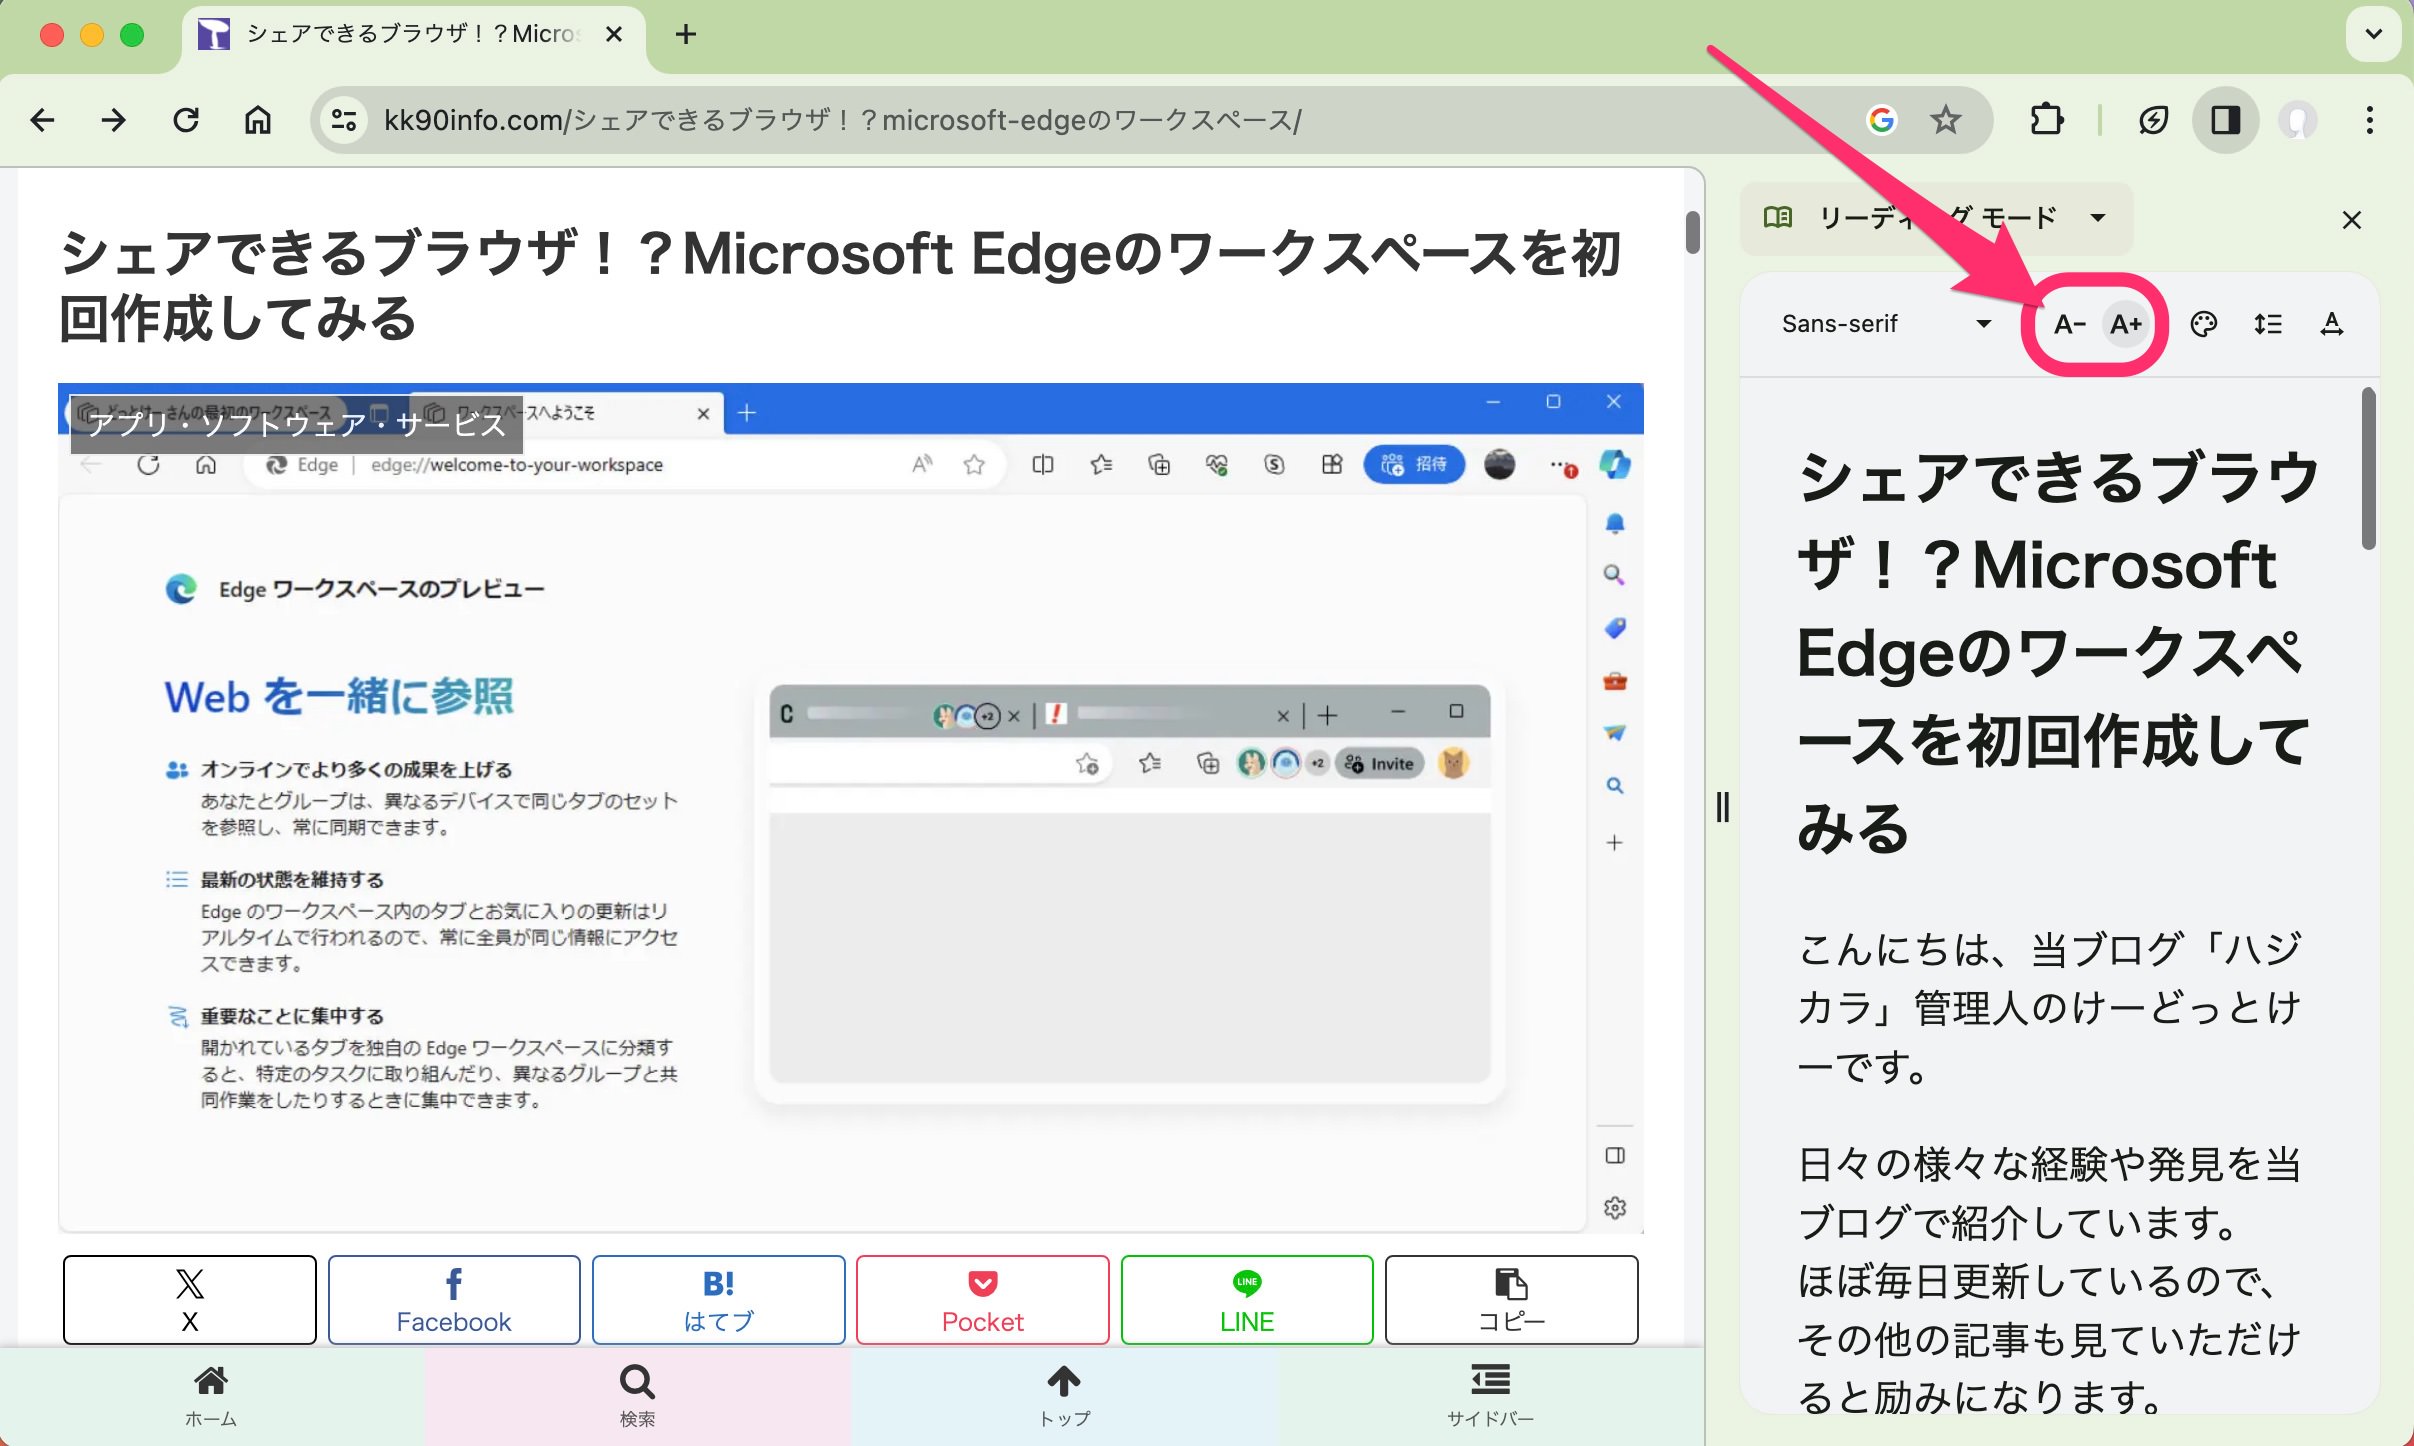Click the main page scrollbar
Screen dimensions: 2414x1446
pos(1692,232)
